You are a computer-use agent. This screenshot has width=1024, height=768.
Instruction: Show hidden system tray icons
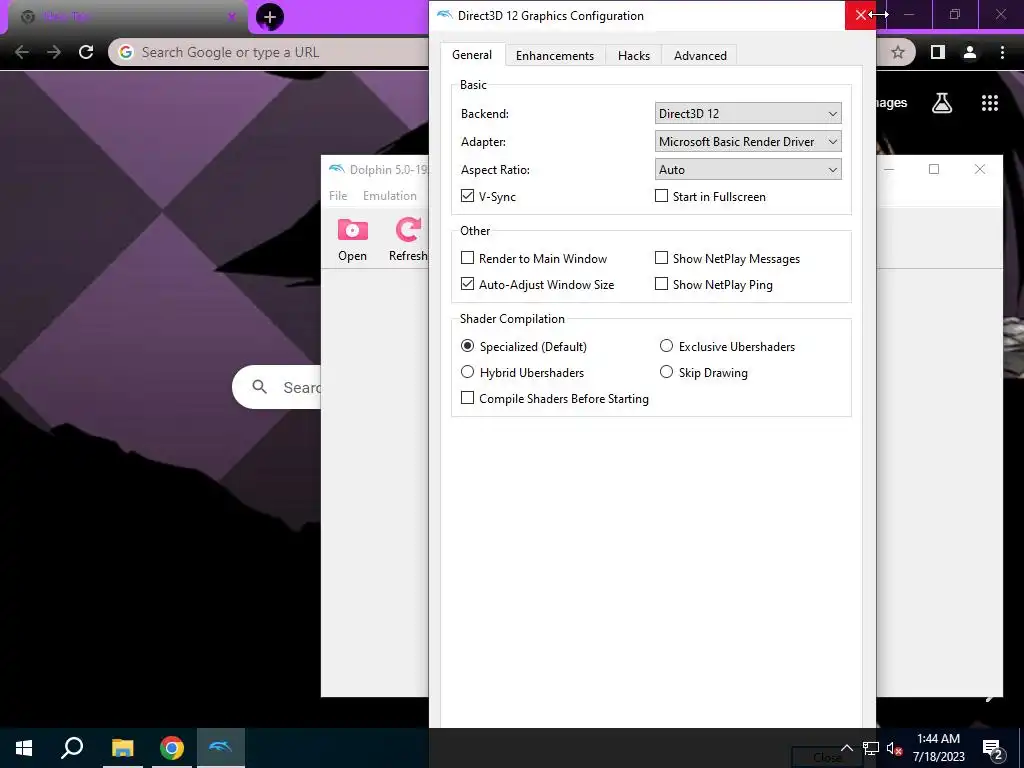click(x=846, y=748)
